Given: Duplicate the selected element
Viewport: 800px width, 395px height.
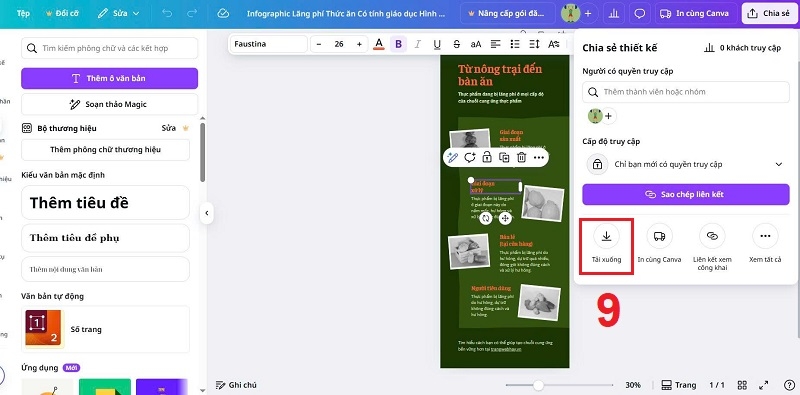Looking at the screenshot, I should coord(504,157).
